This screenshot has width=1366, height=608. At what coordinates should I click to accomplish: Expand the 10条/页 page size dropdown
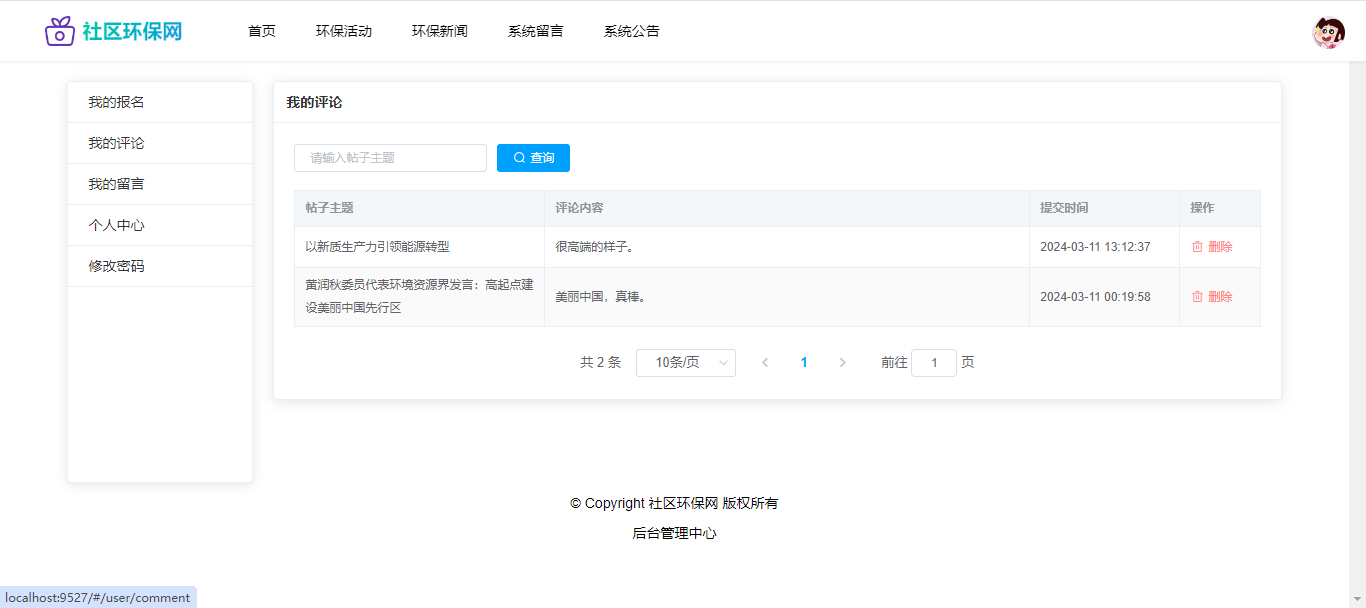(686, 363)
